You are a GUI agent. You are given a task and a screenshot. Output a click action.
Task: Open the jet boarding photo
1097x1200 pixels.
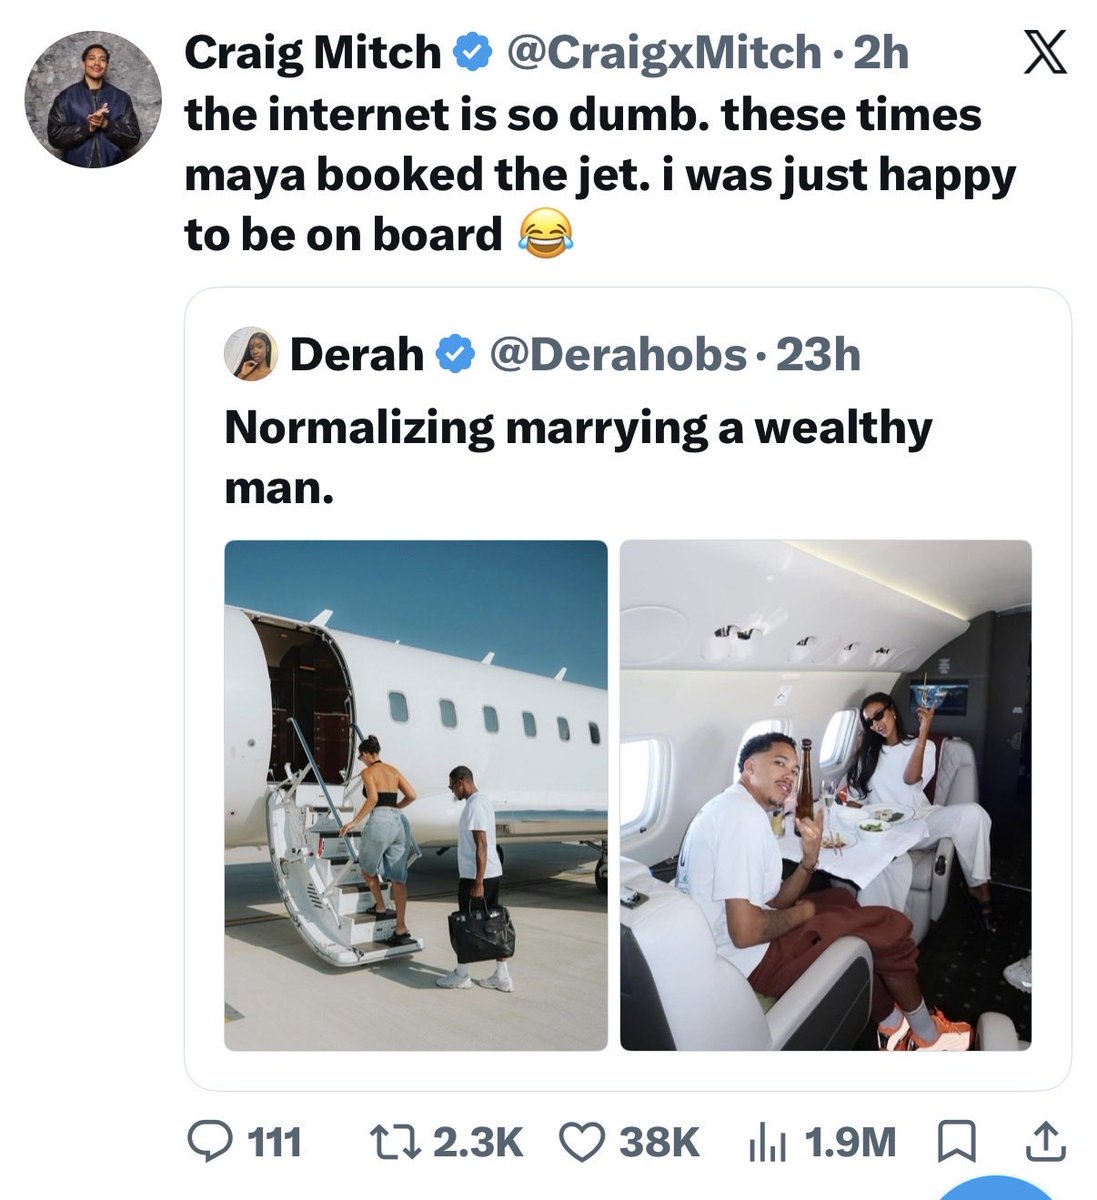tap(415, 795)
